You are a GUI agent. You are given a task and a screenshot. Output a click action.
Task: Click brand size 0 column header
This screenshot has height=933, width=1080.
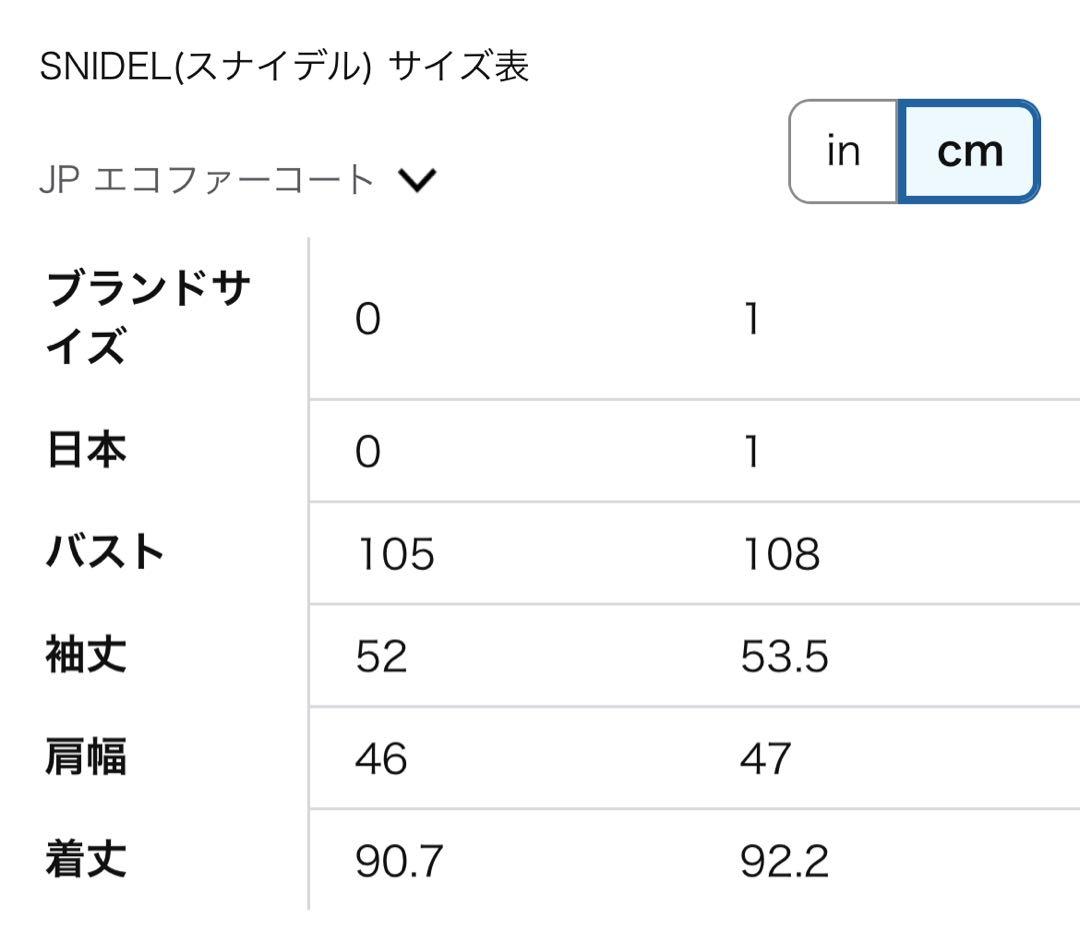[x=368, y=320]
